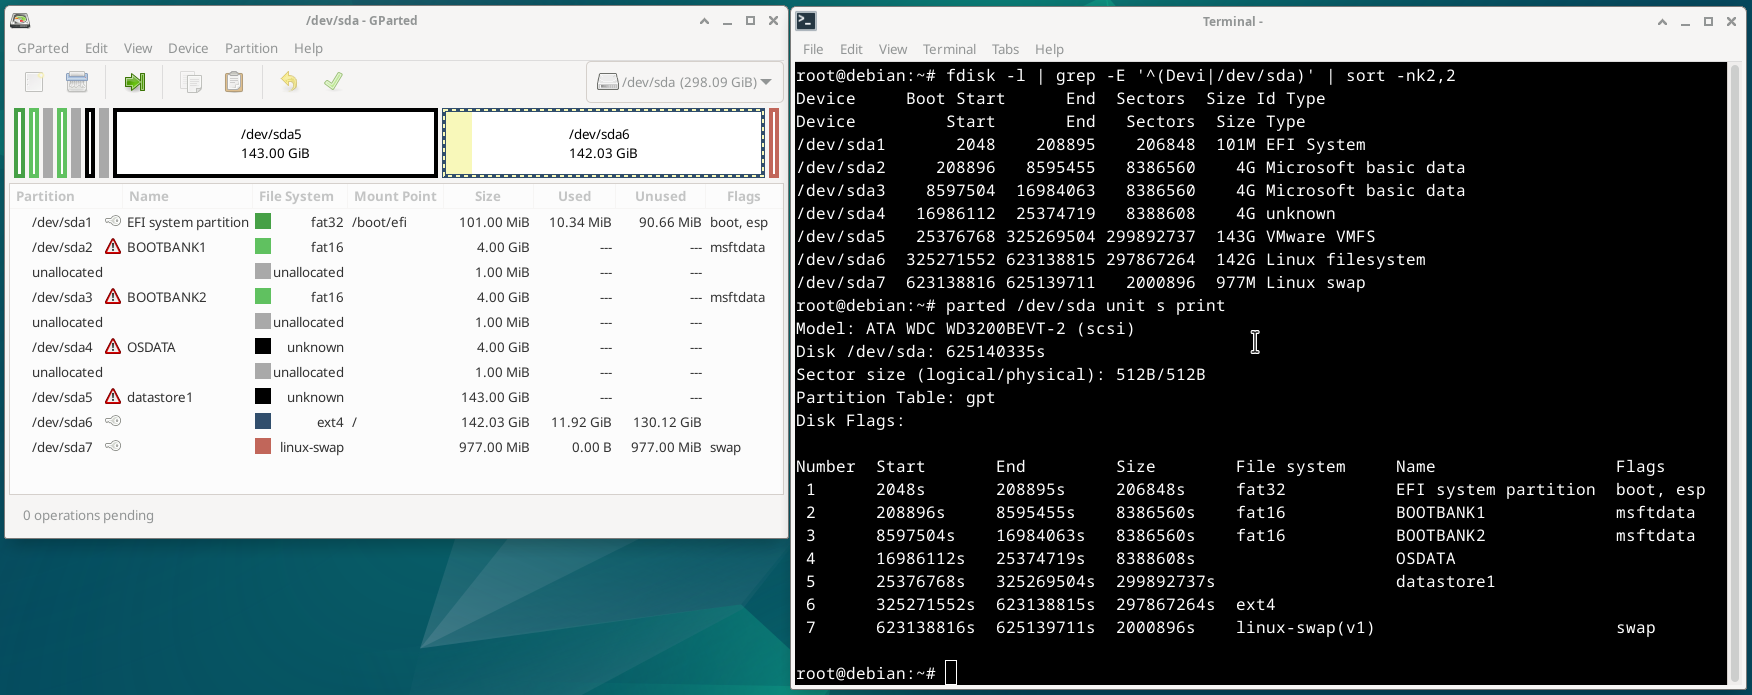Open the Help menu in GParted
The width and height of the screenshot is (1752, 695).
coord(308,48)
